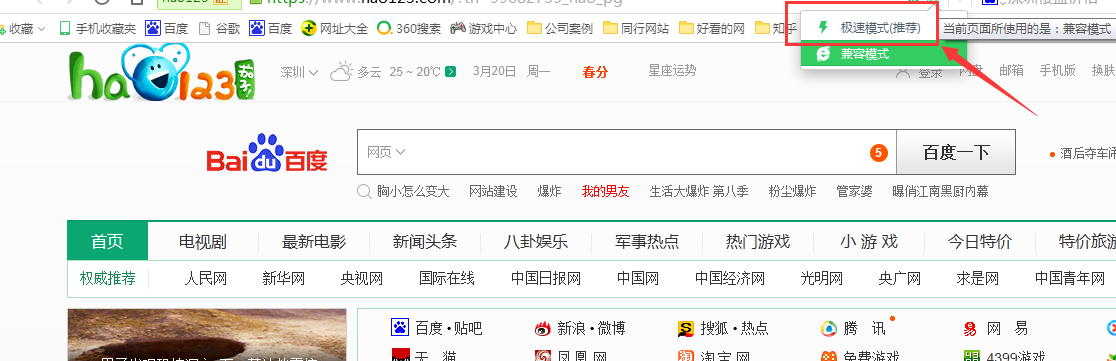Screen dimensions: 1116x361
Task: Click the 3月20日 date text
Action: [494, 71]
